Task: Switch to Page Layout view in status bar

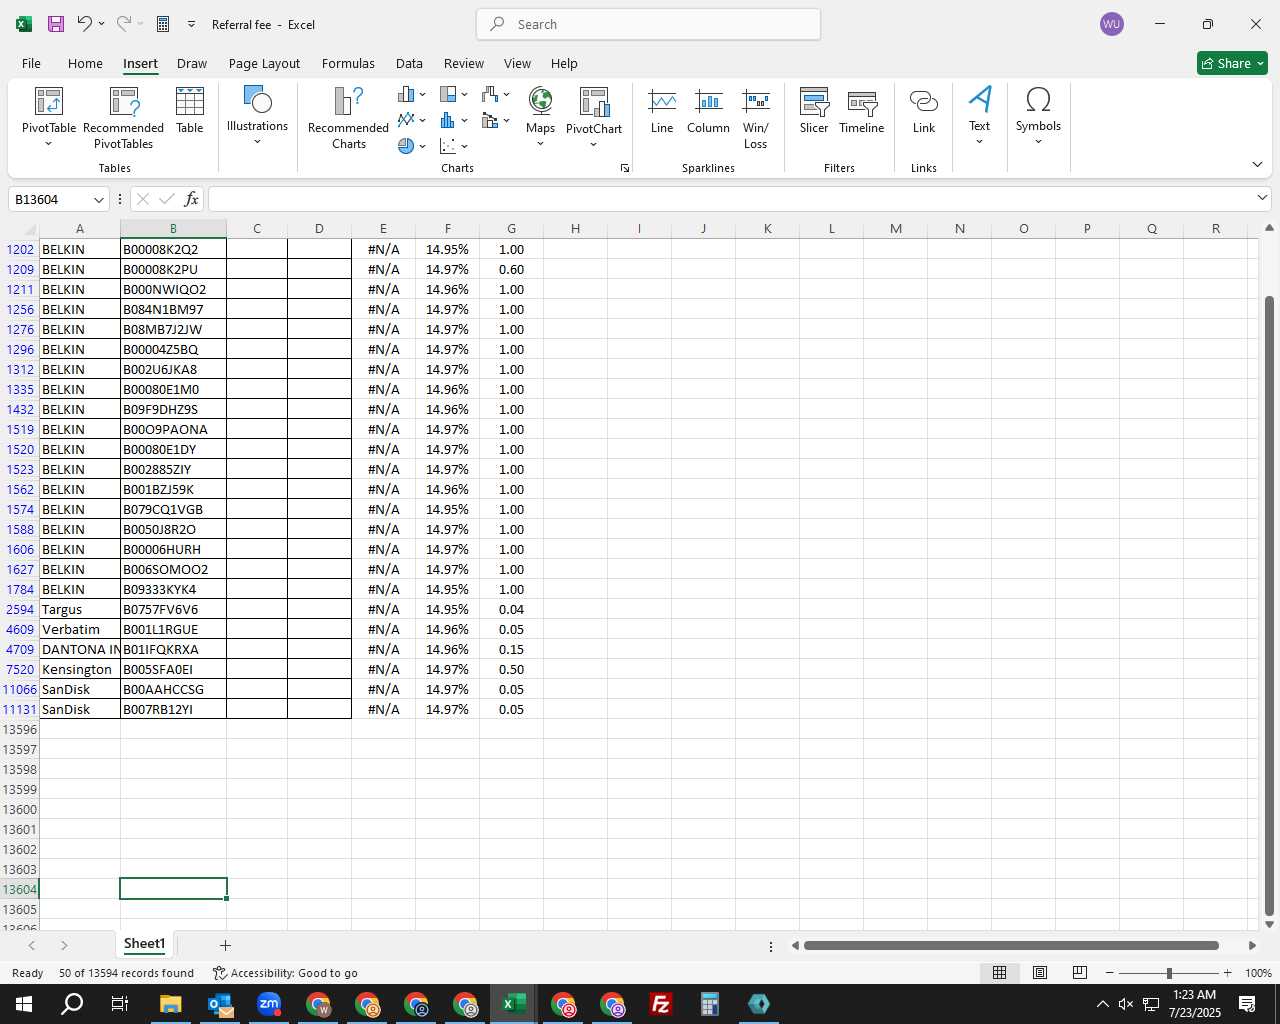Action: coord(1040,973)
